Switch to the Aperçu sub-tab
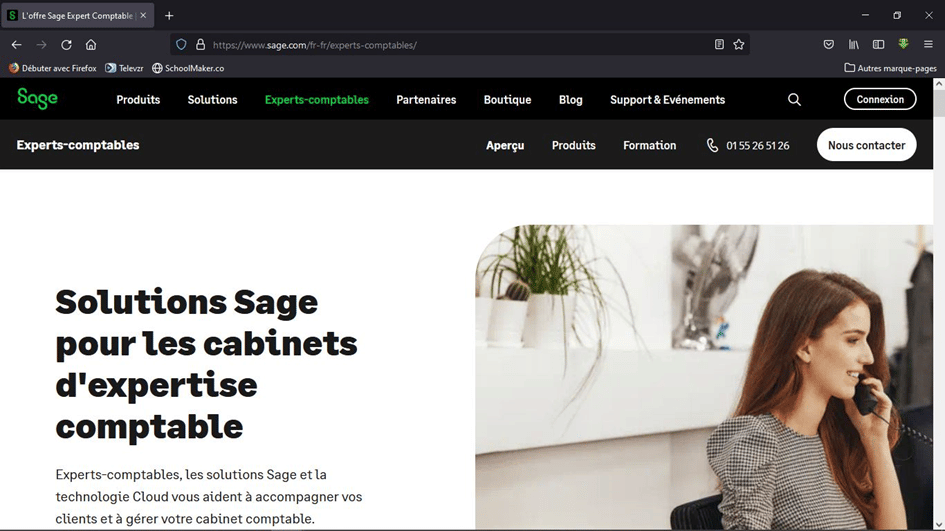Image resolution: width=945 pixels, height=531 pixels. [x=505, y=145]
